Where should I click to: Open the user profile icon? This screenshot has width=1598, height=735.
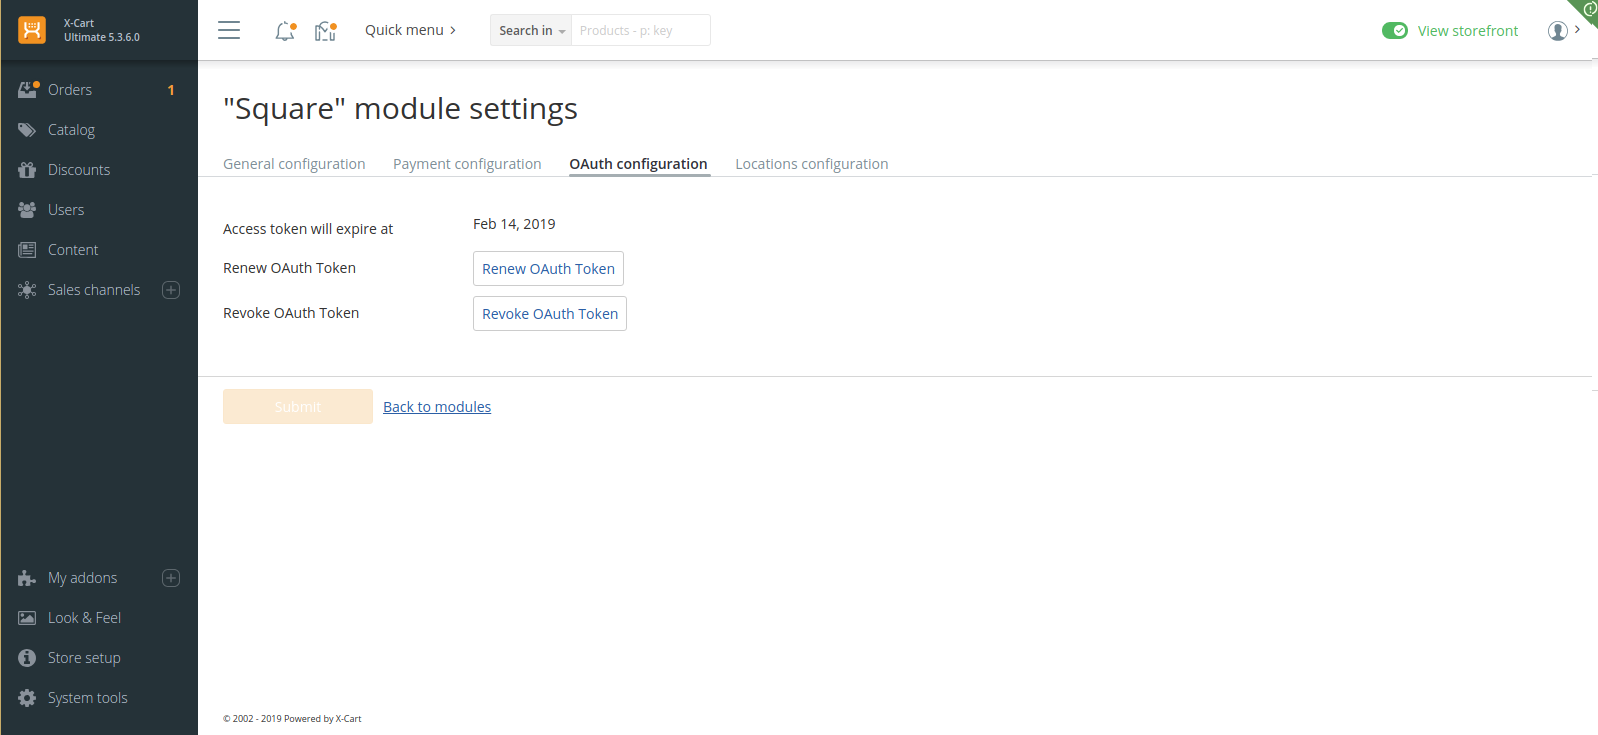1557,31
